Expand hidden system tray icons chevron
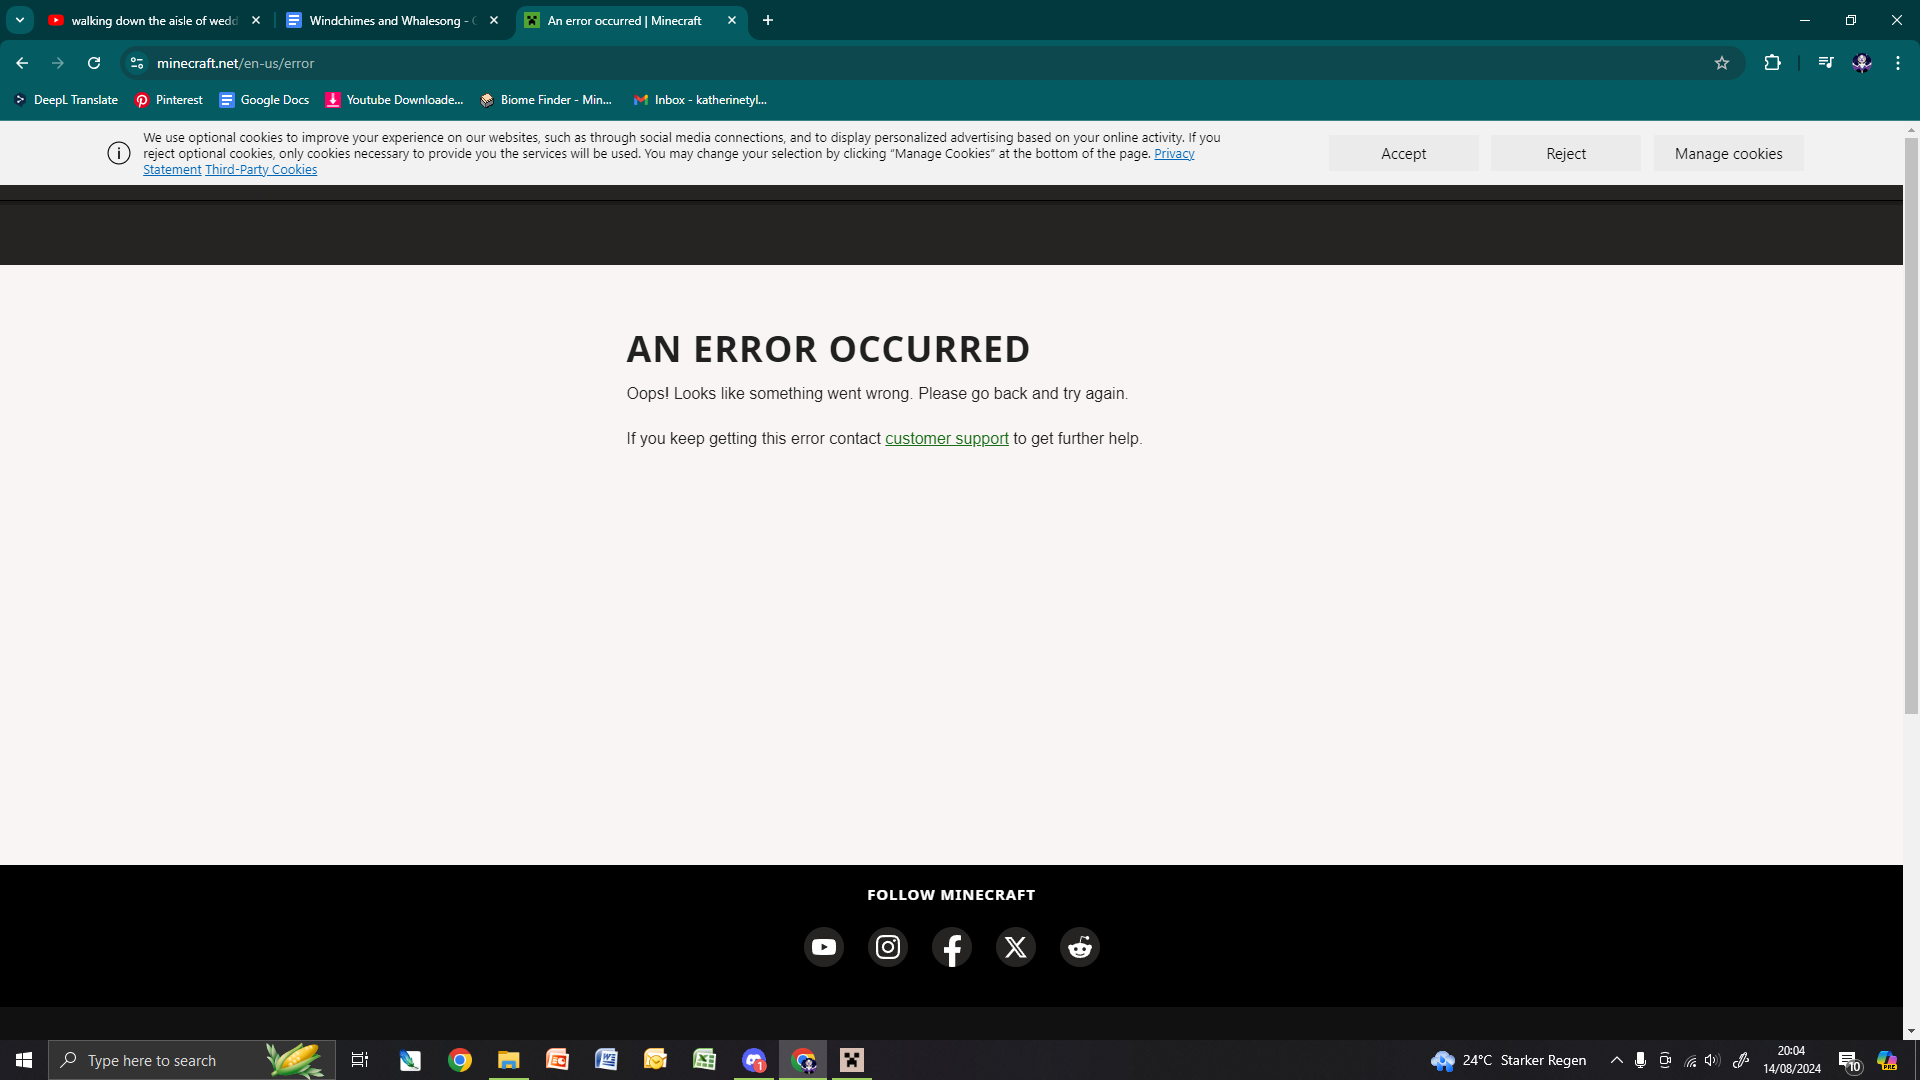Screen dimensions: 1920x1080 point(1616,1060)
